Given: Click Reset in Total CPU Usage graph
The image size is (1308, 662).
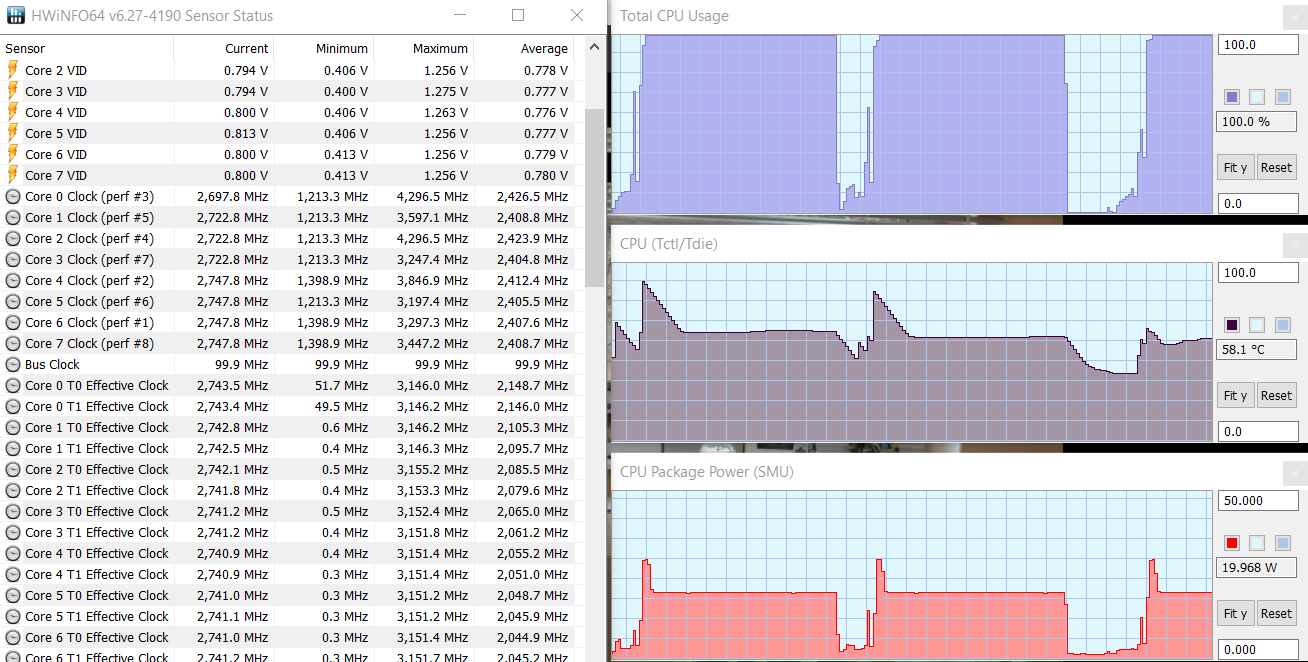Looking at the screenshot, I should 1276,167.
